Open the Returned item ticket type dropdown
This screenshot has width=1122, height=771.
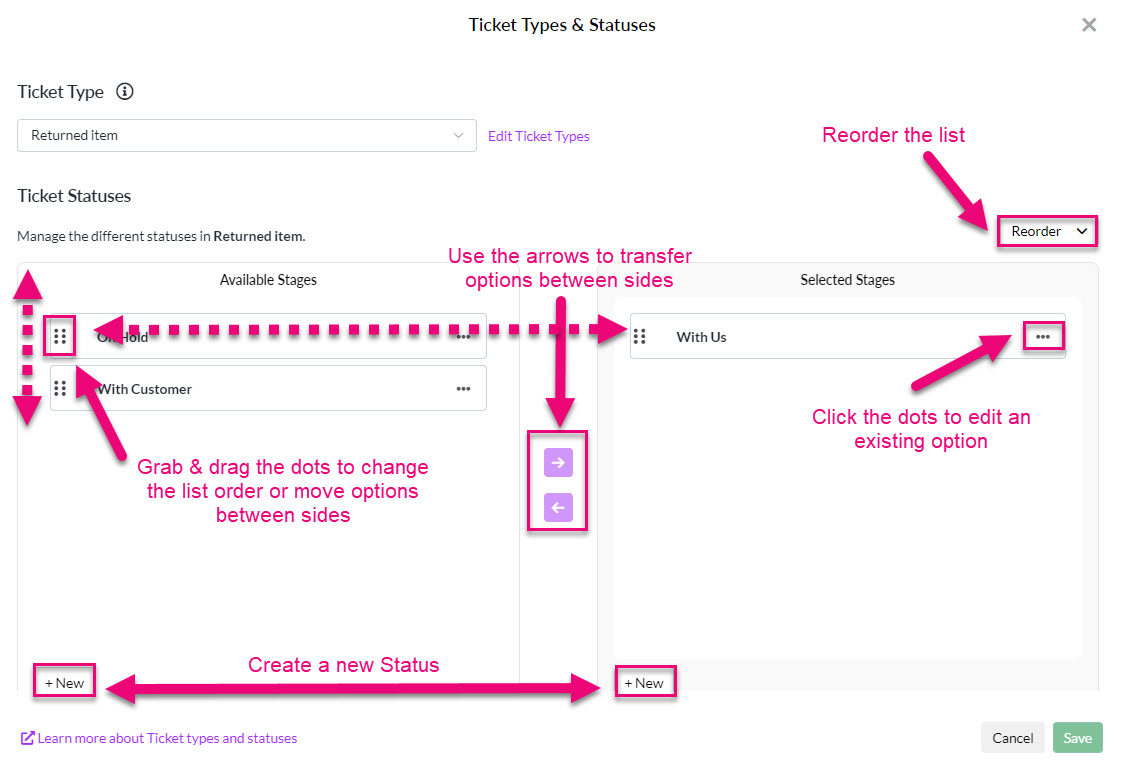point(247,135)
